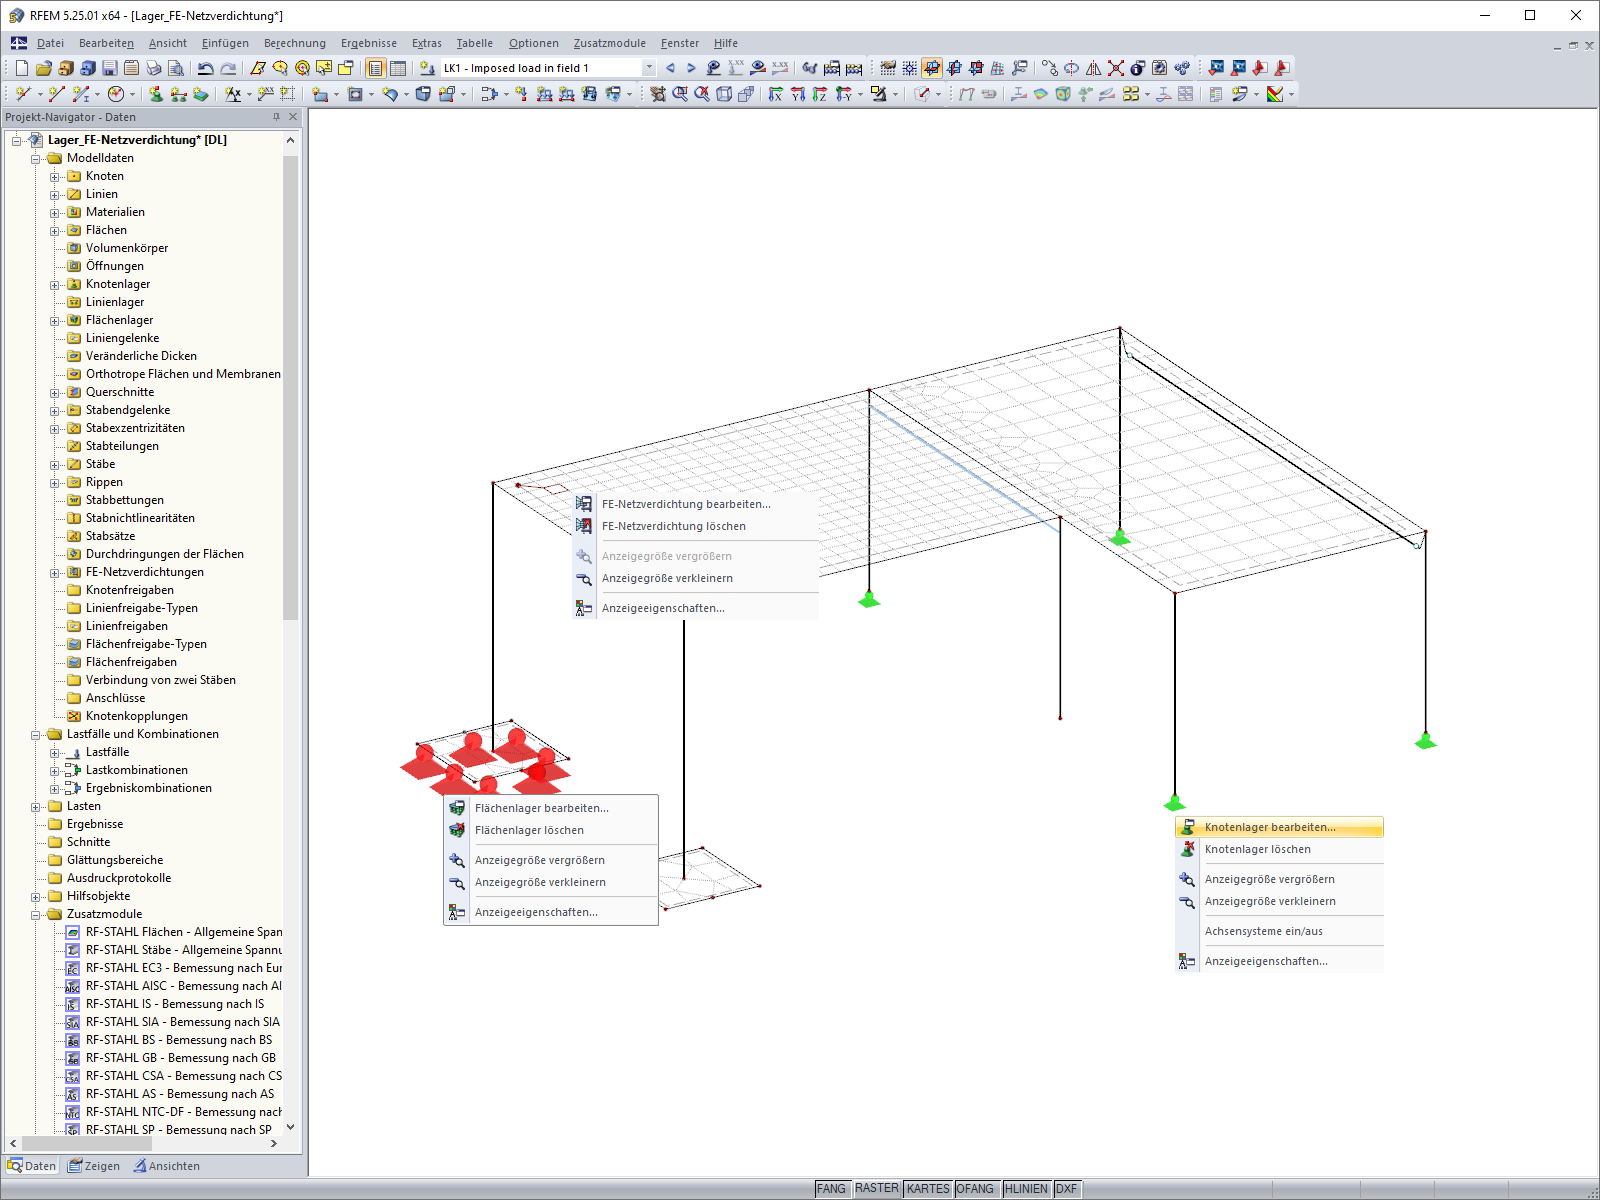
Task: Click the color spectrum results icon
Action: (x=1275, y=94)
